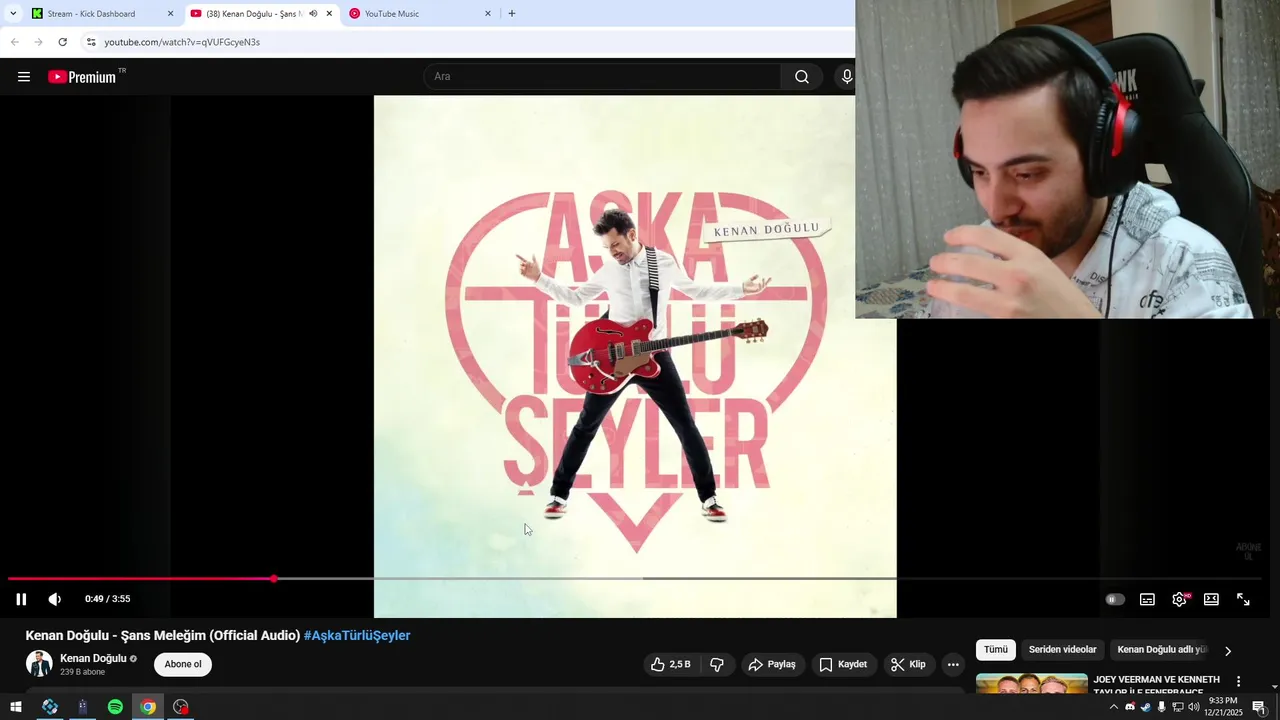Mute the video volume speaker
1280x720 pixels.
(54, 599)
